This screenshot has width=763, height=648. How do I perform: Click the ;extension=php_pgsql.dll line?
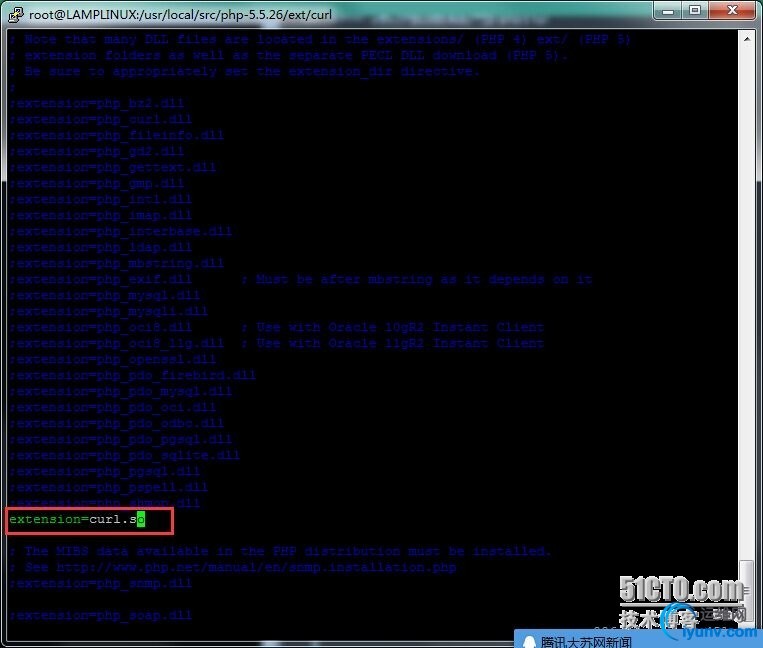tap(105, 471)
